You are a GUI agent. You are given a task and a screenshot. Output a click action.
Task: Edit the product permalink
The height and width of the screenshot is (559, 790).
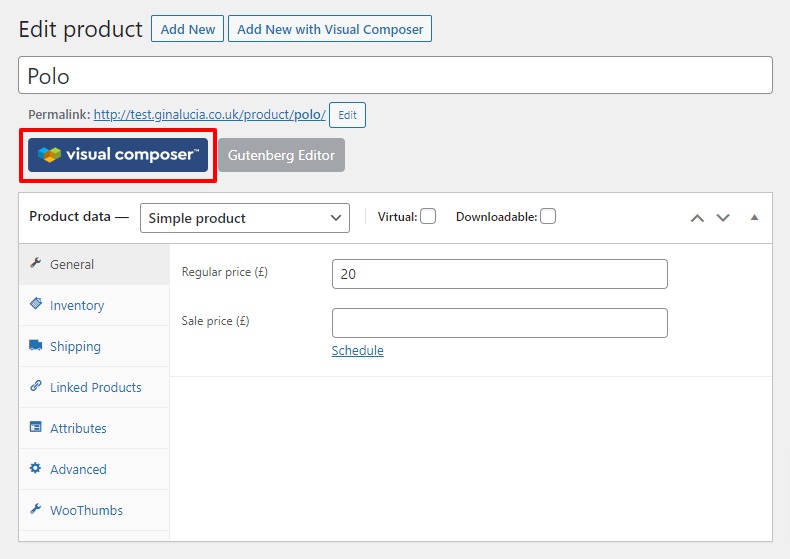347,115
